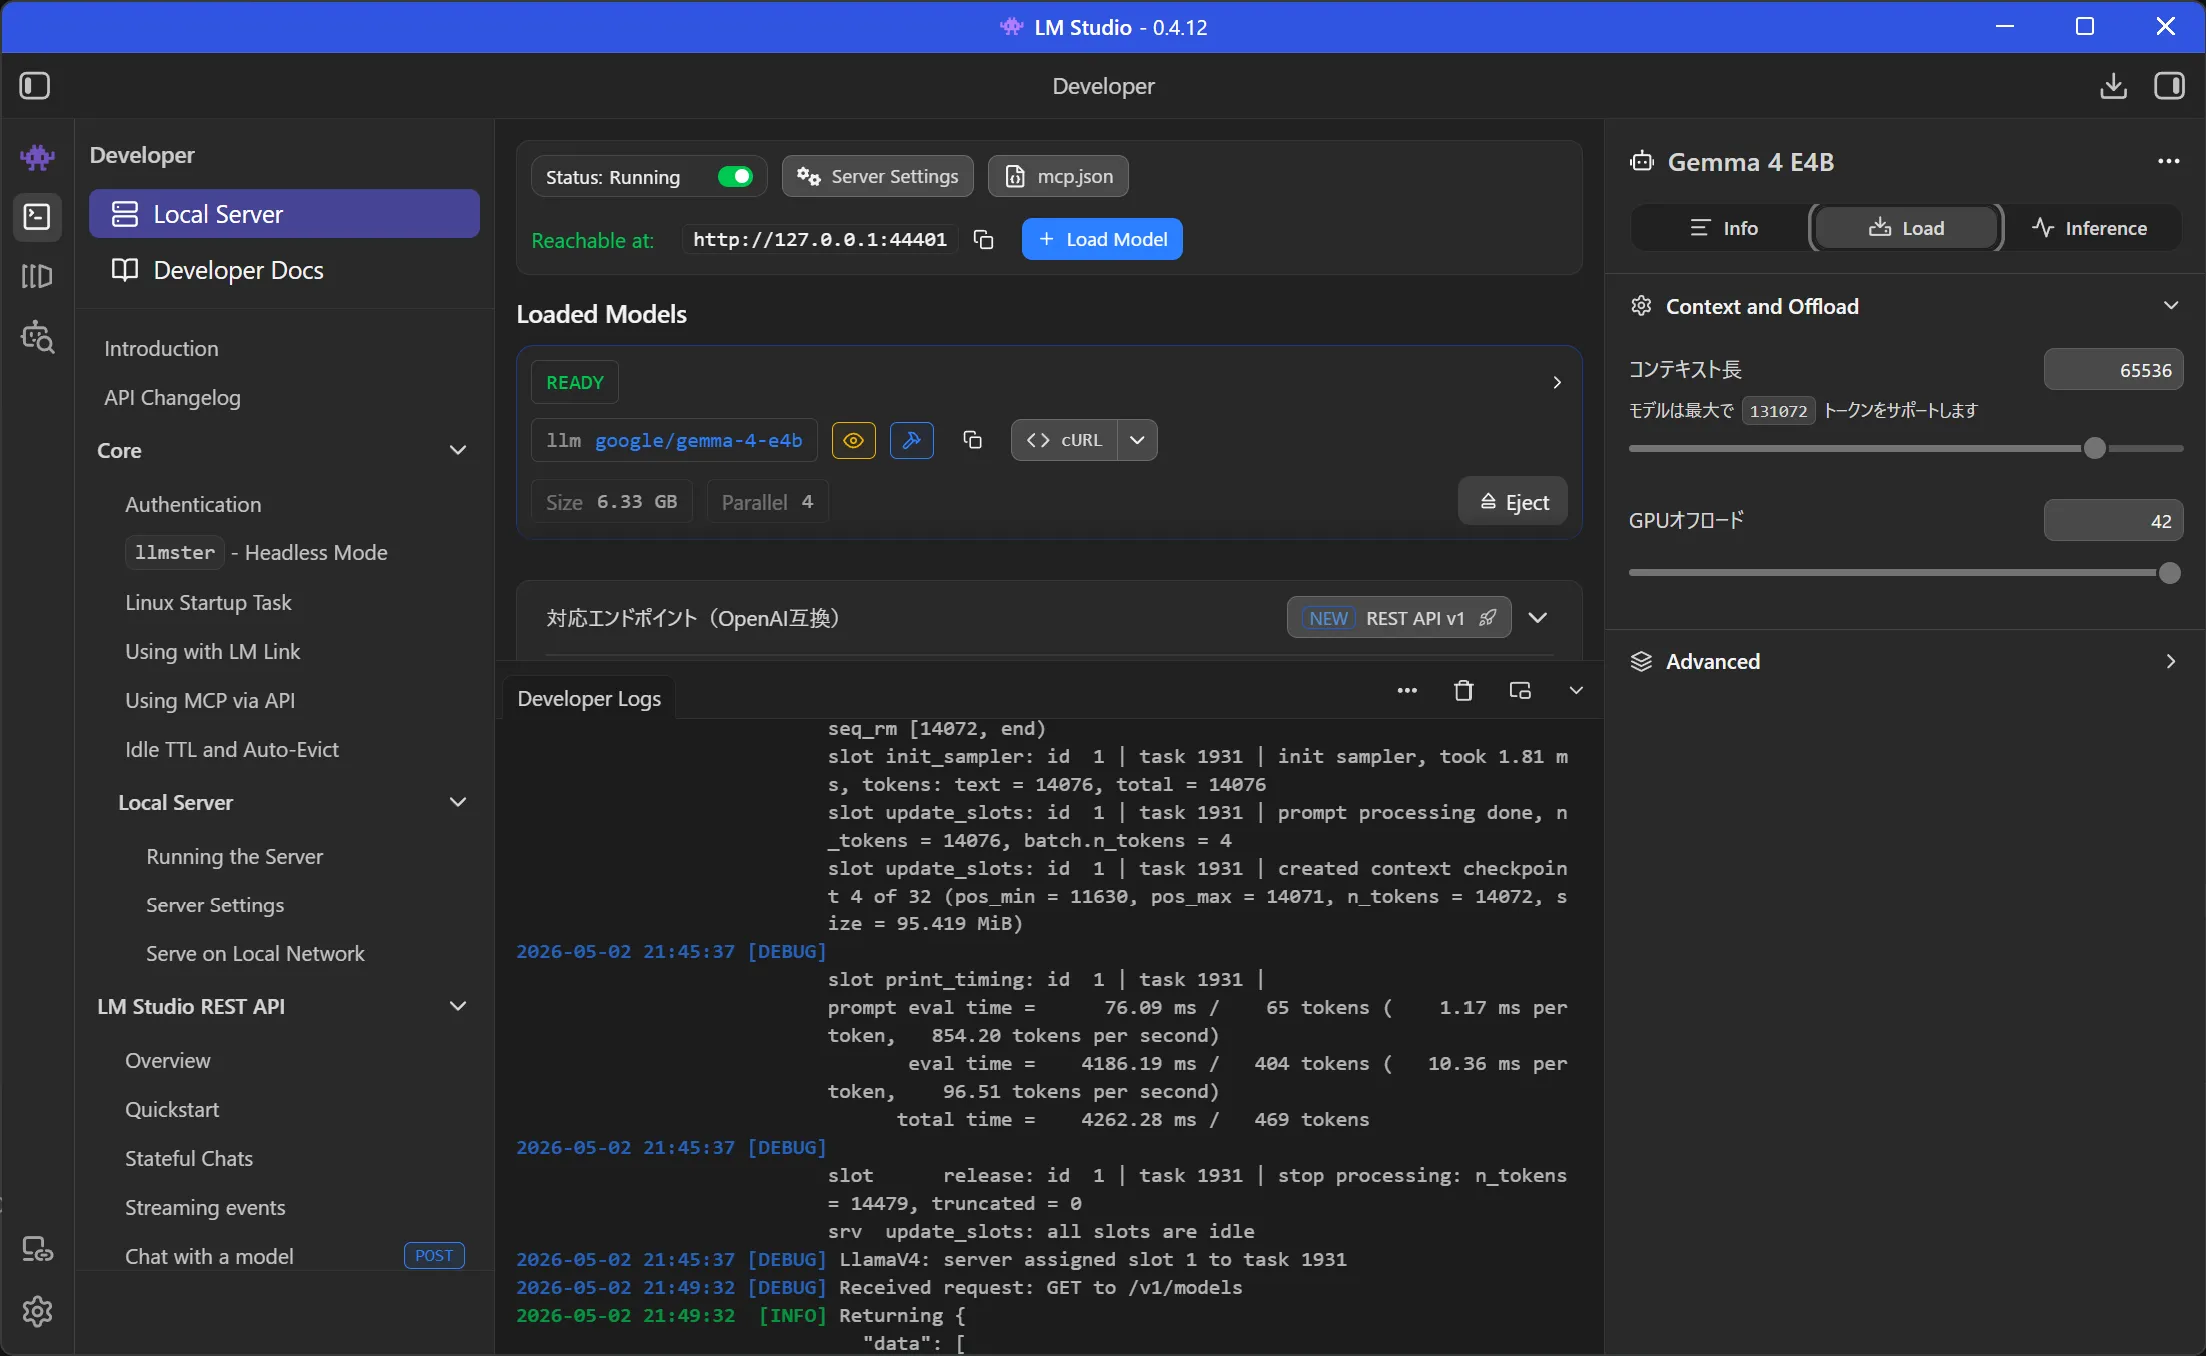Open REST API Overview page
This screenshot has height=1356, width=2206.
[168, 1060]
